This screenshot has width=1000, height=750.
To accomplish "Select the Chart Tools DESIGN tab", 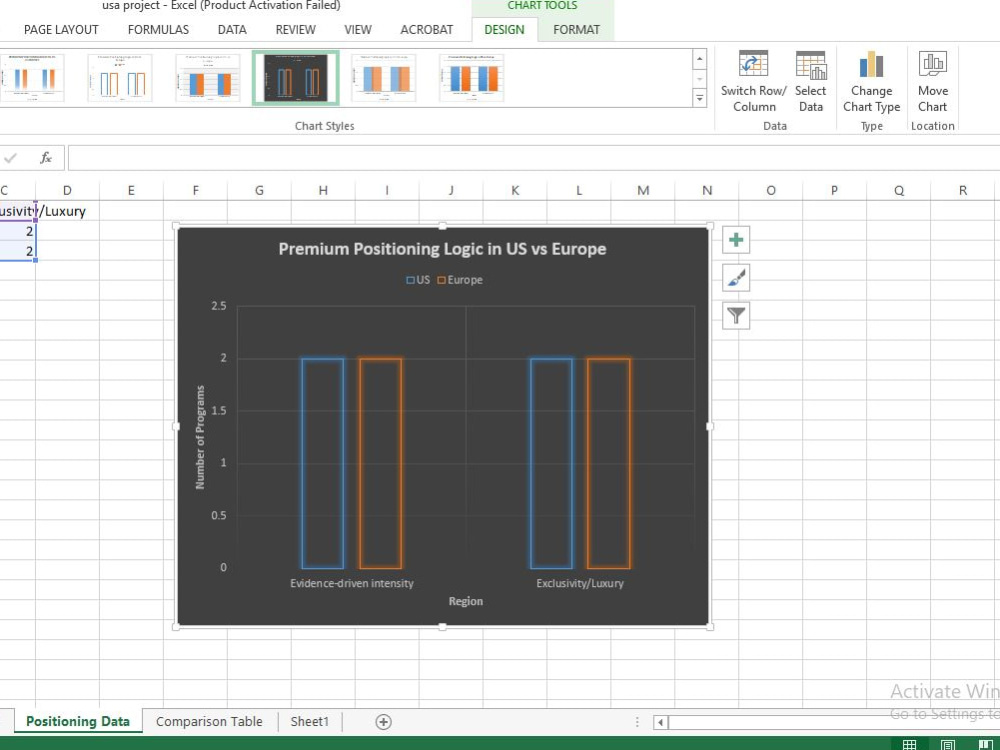I will (x=504, y=29).
